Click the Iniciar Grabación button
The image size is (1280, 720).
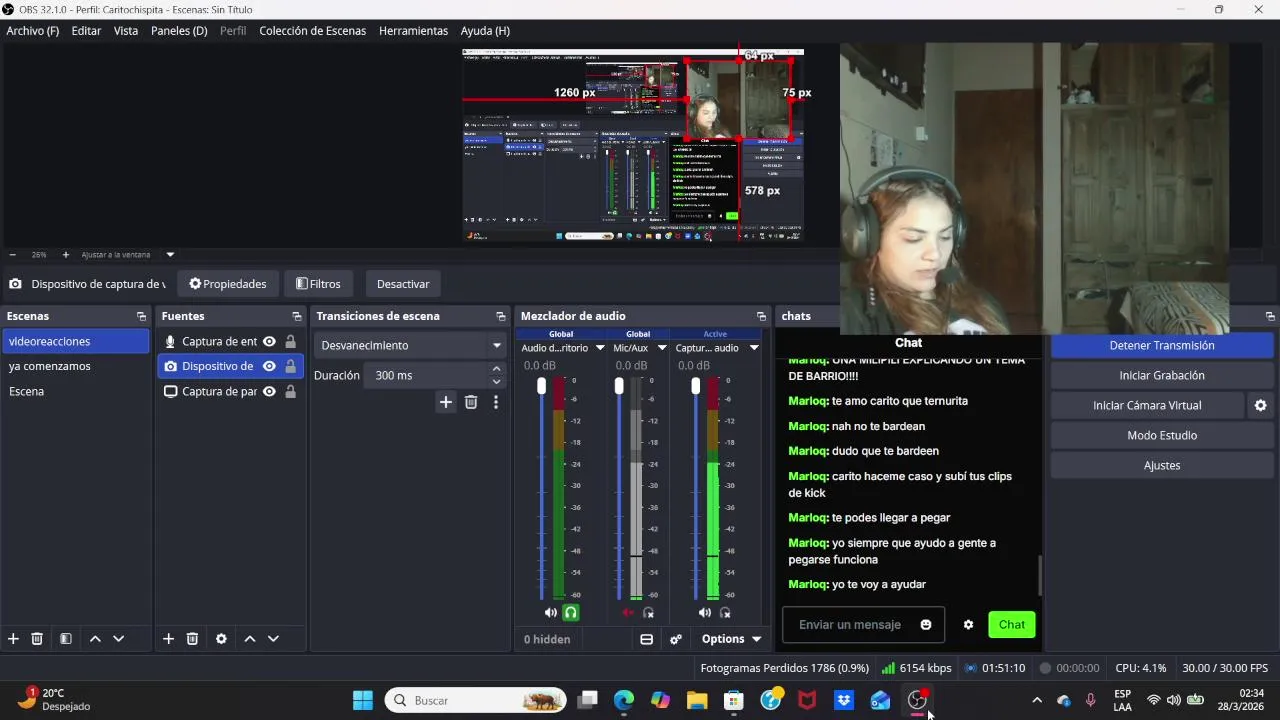tap(1162, 375)
